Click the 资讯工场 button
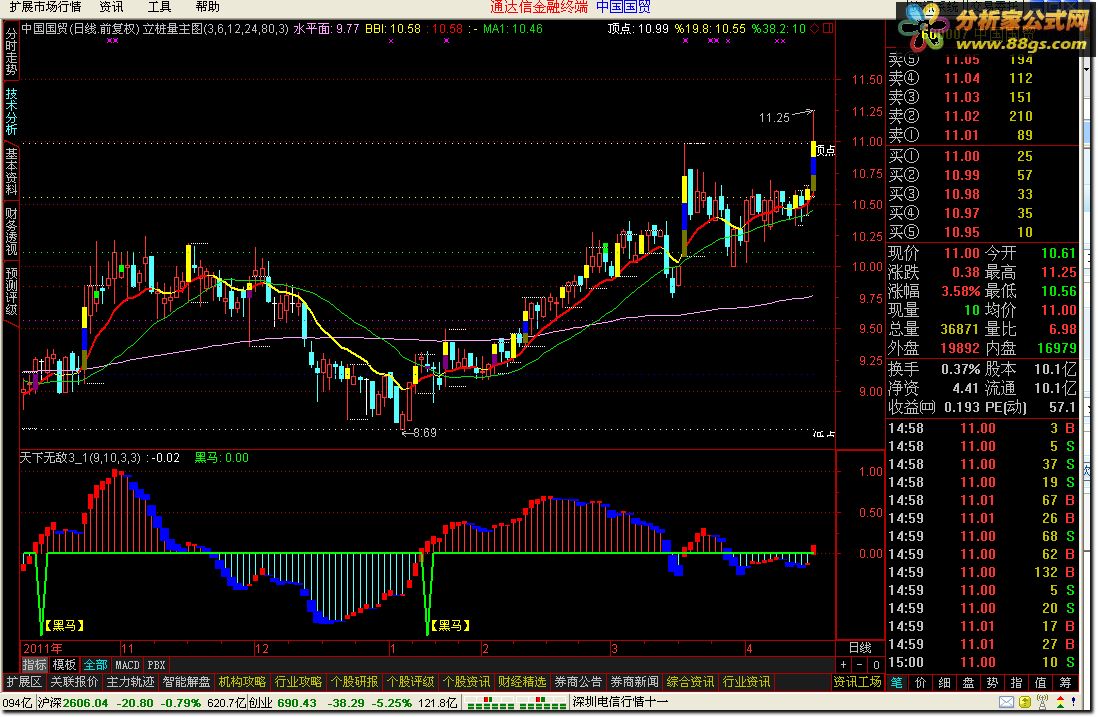Image resolution: width=1098 pixels, height=717 pixels. point(857,682)
